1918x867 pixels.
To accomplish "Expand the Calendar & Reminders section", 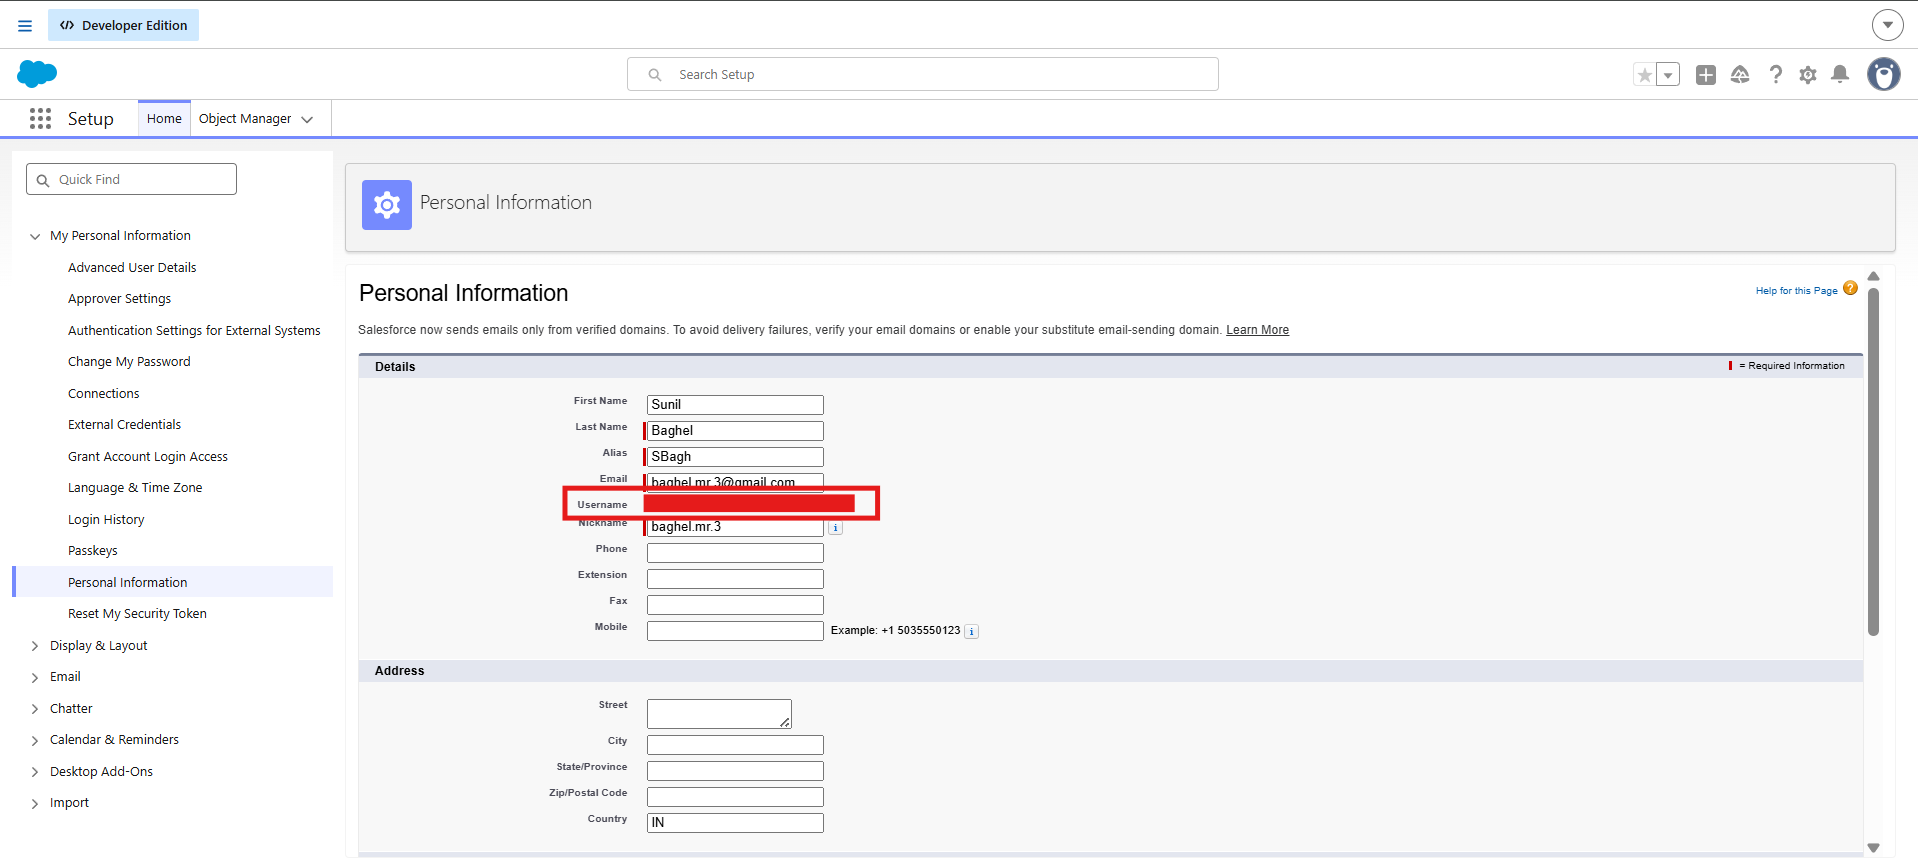I will click(x=35, y=740).
